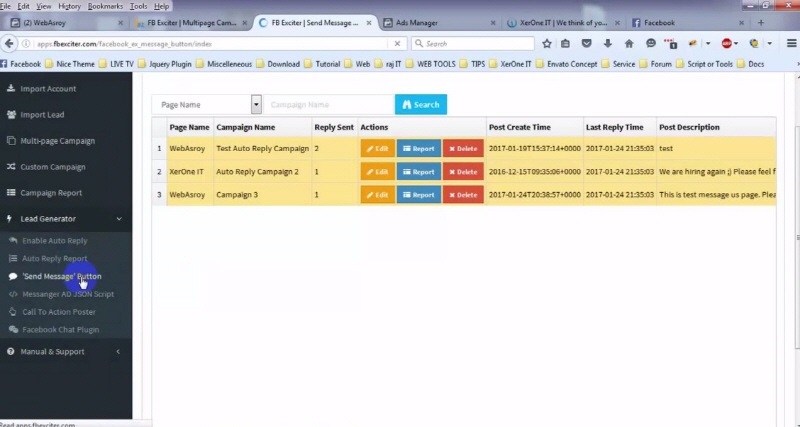Go back with browser back arrow
The width and height of the screenshot is (800, 427).
[9, 44]
